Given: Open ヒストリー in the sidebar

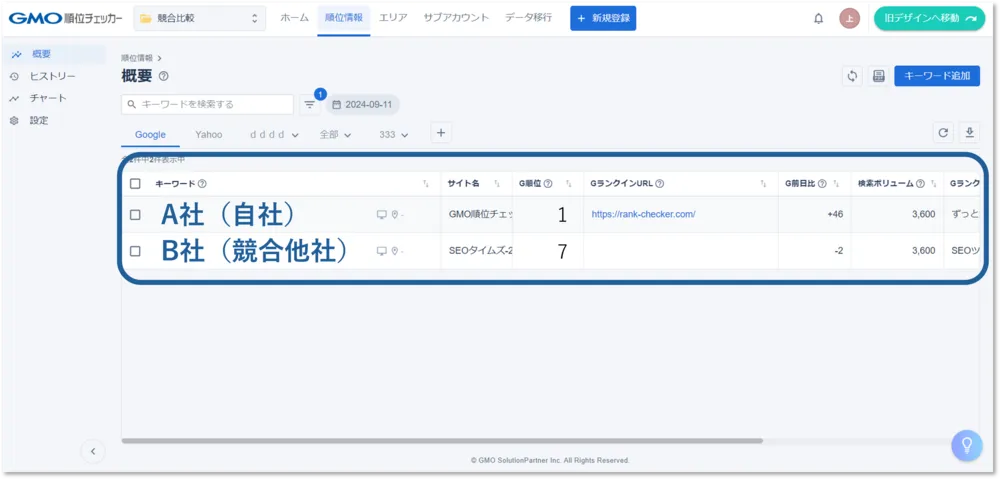Looking at the screenshot, I should click(x=54, y=77).
